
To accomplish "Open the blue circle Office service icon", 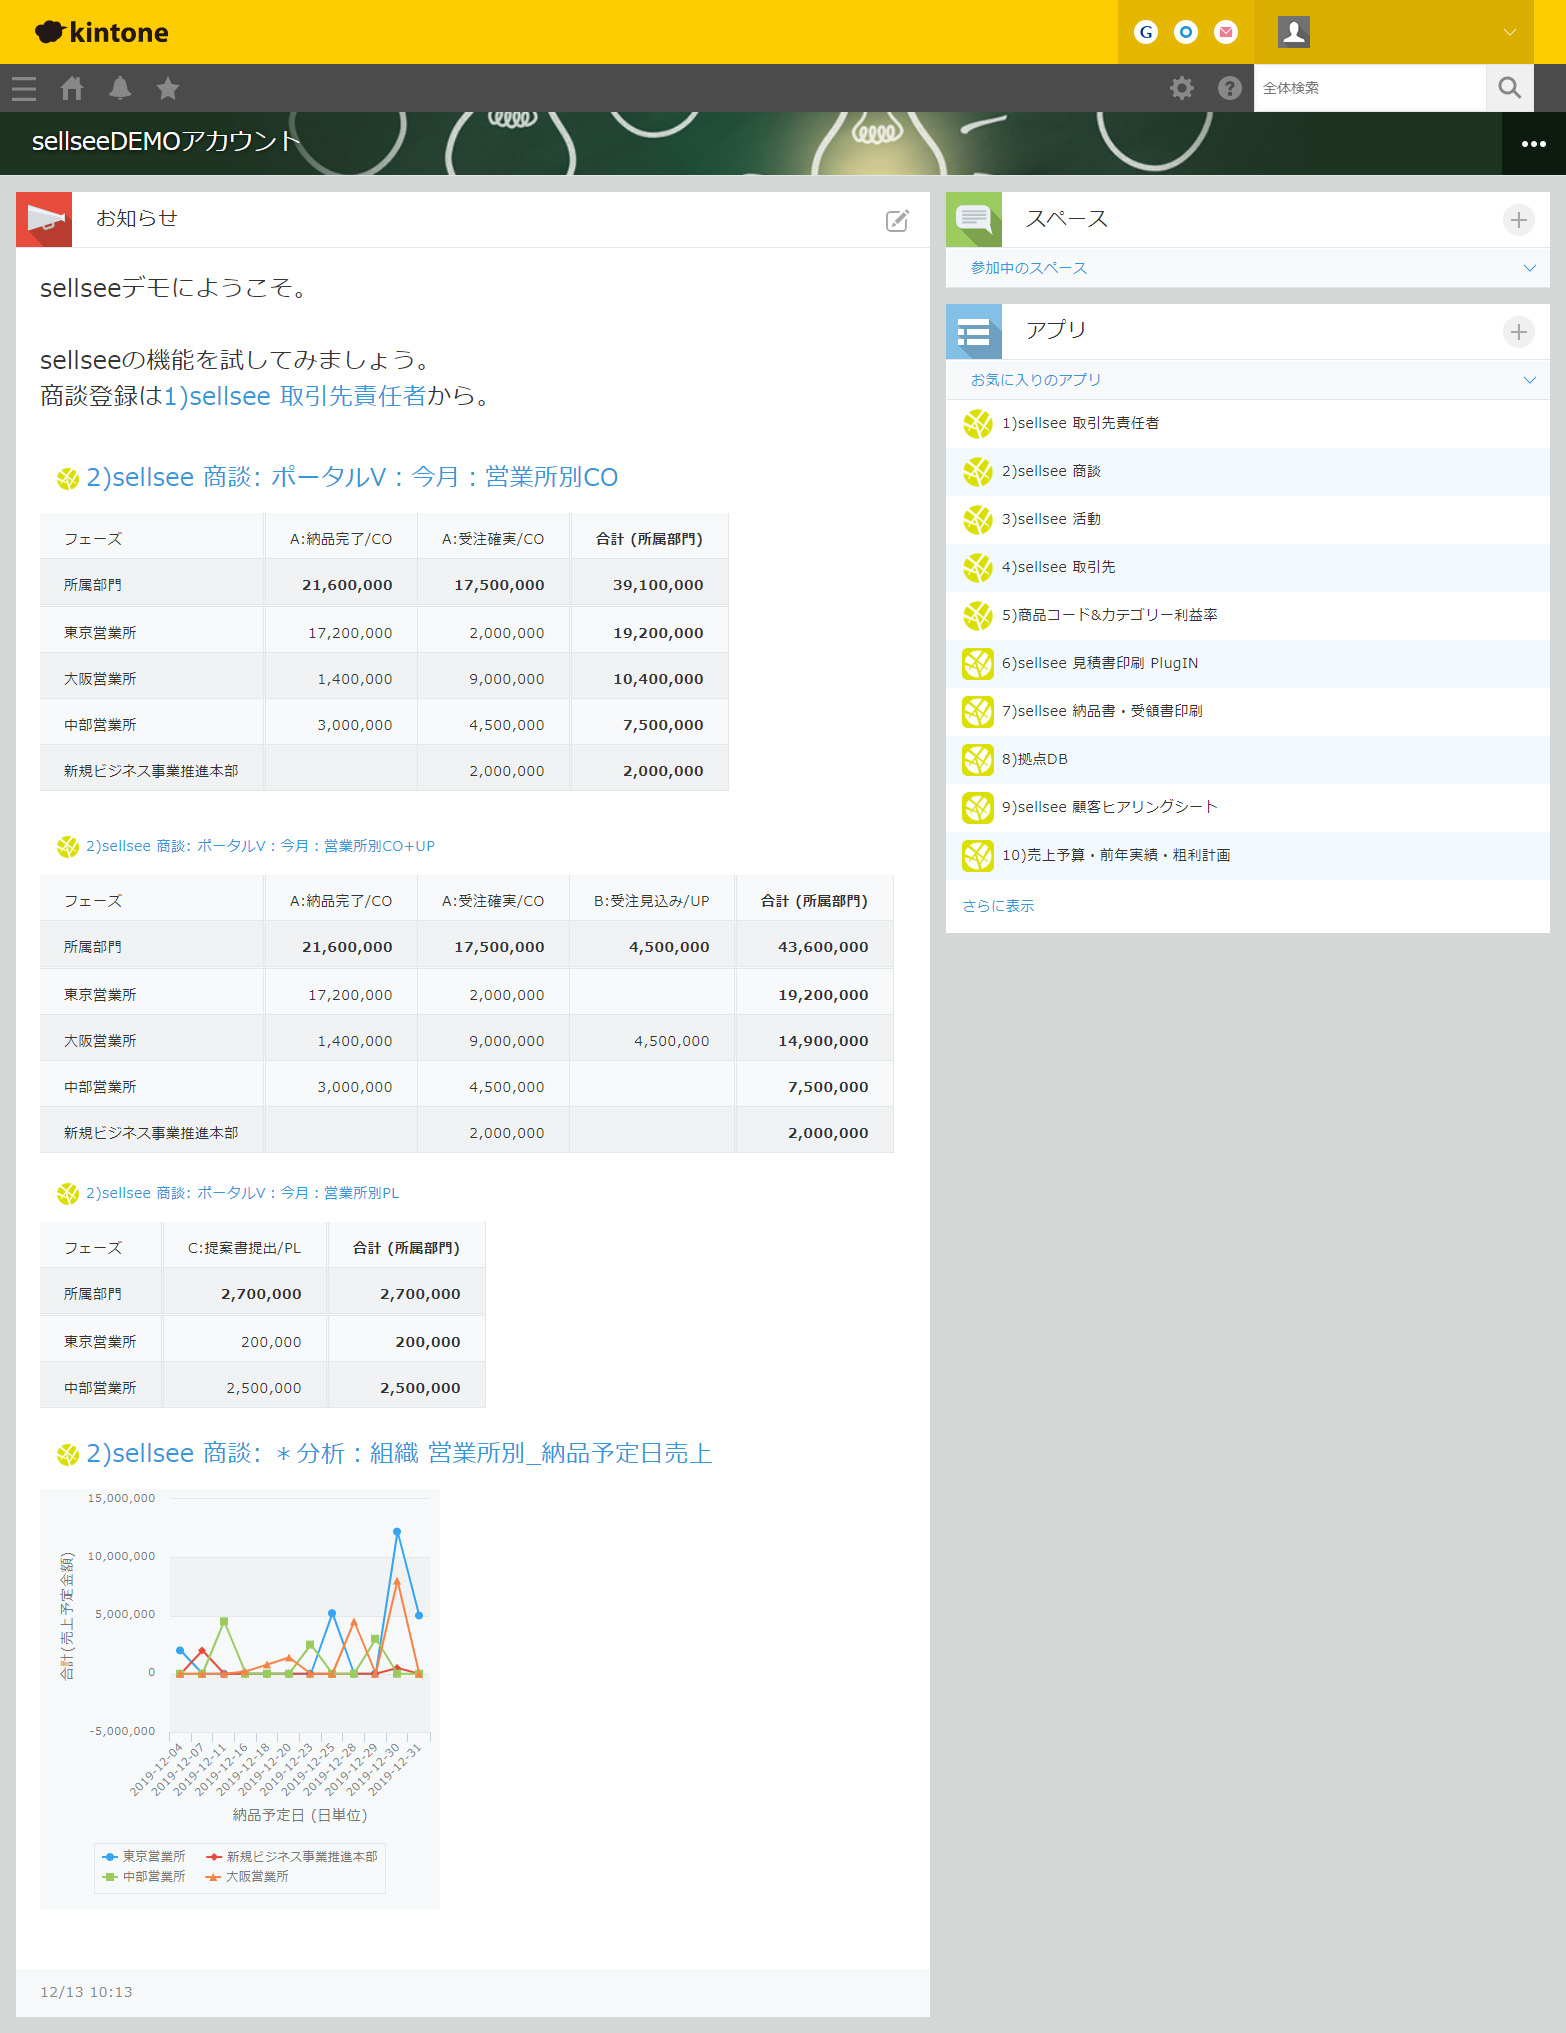I will pyautogui.click(x=1186, y=32).
